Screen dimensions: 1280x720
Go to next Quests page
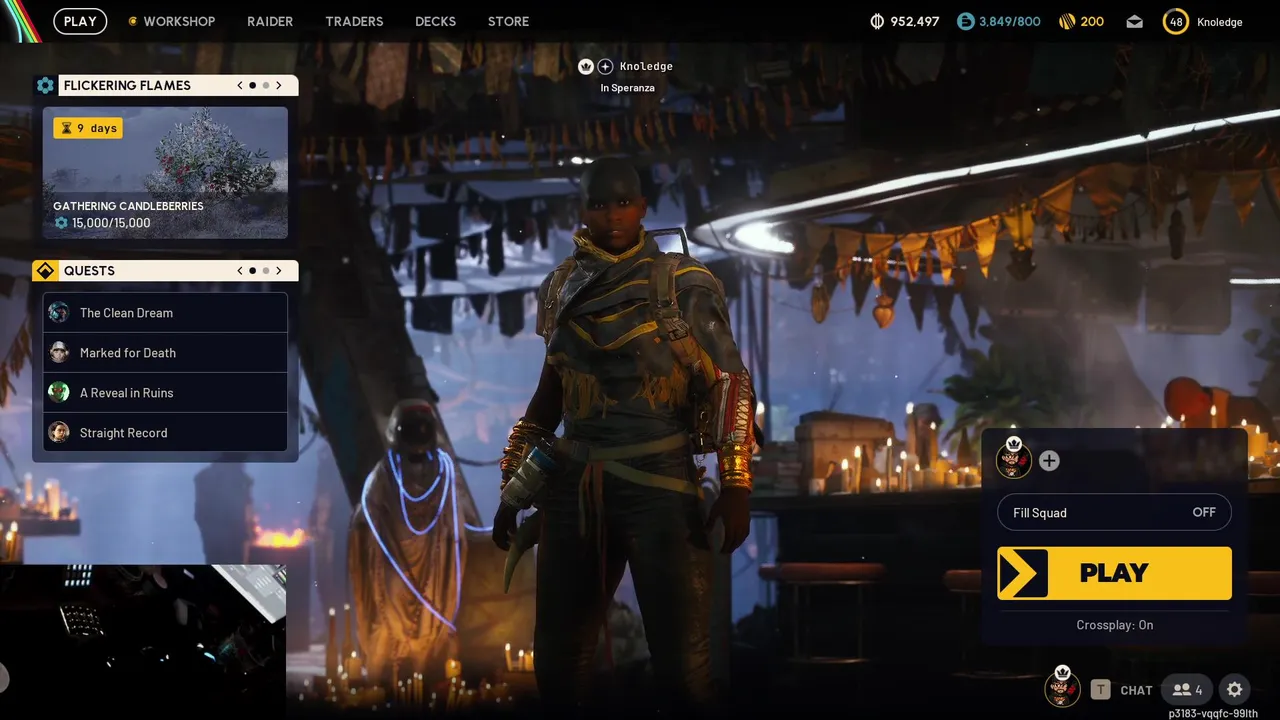click(279, 271)
